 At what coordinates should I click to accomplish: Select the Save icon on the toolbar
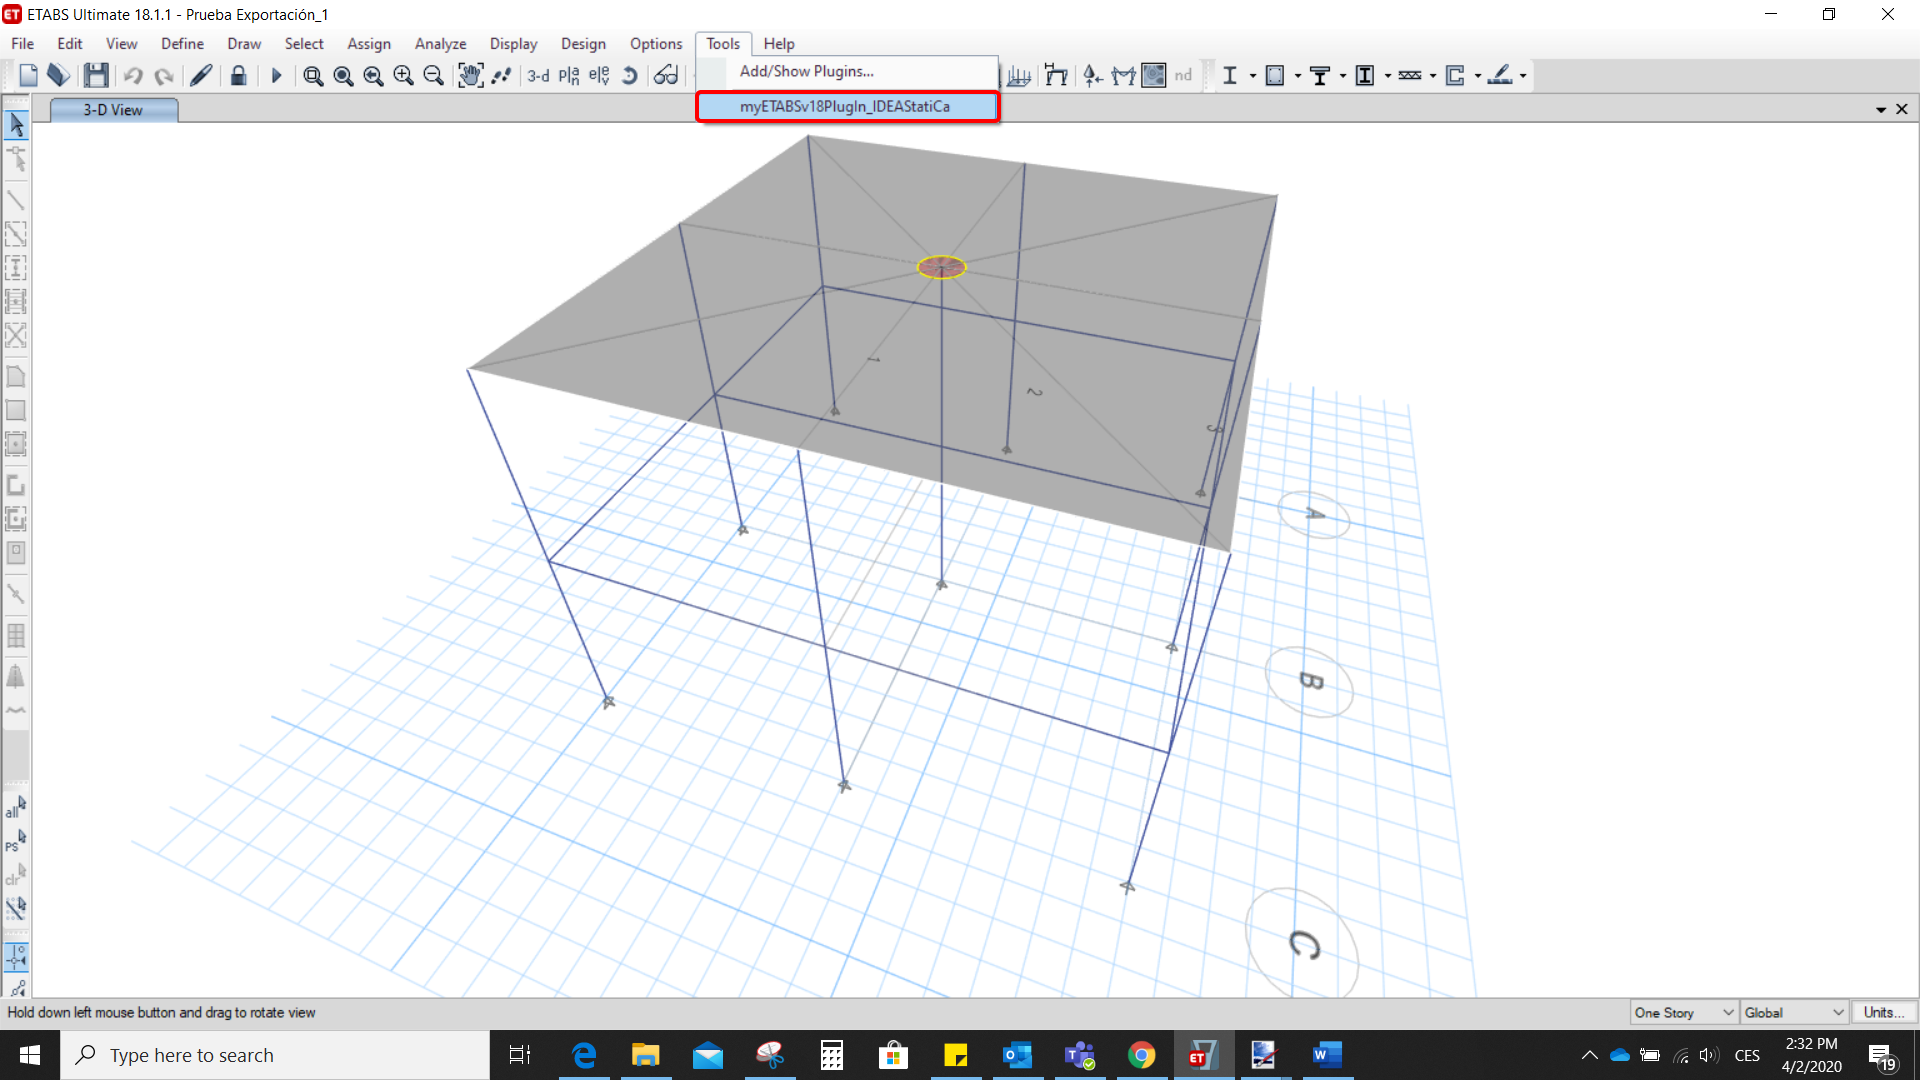96,75
